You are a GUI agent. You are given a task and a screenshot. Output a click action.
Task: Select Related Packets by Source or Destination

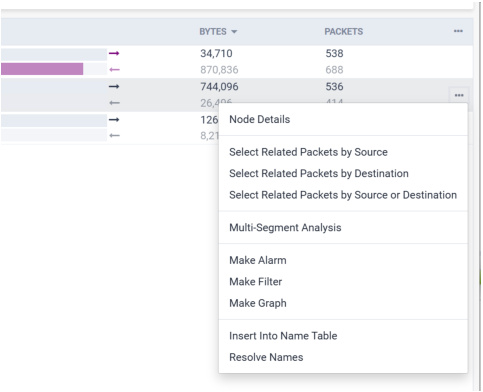click(x=343, y=195)
